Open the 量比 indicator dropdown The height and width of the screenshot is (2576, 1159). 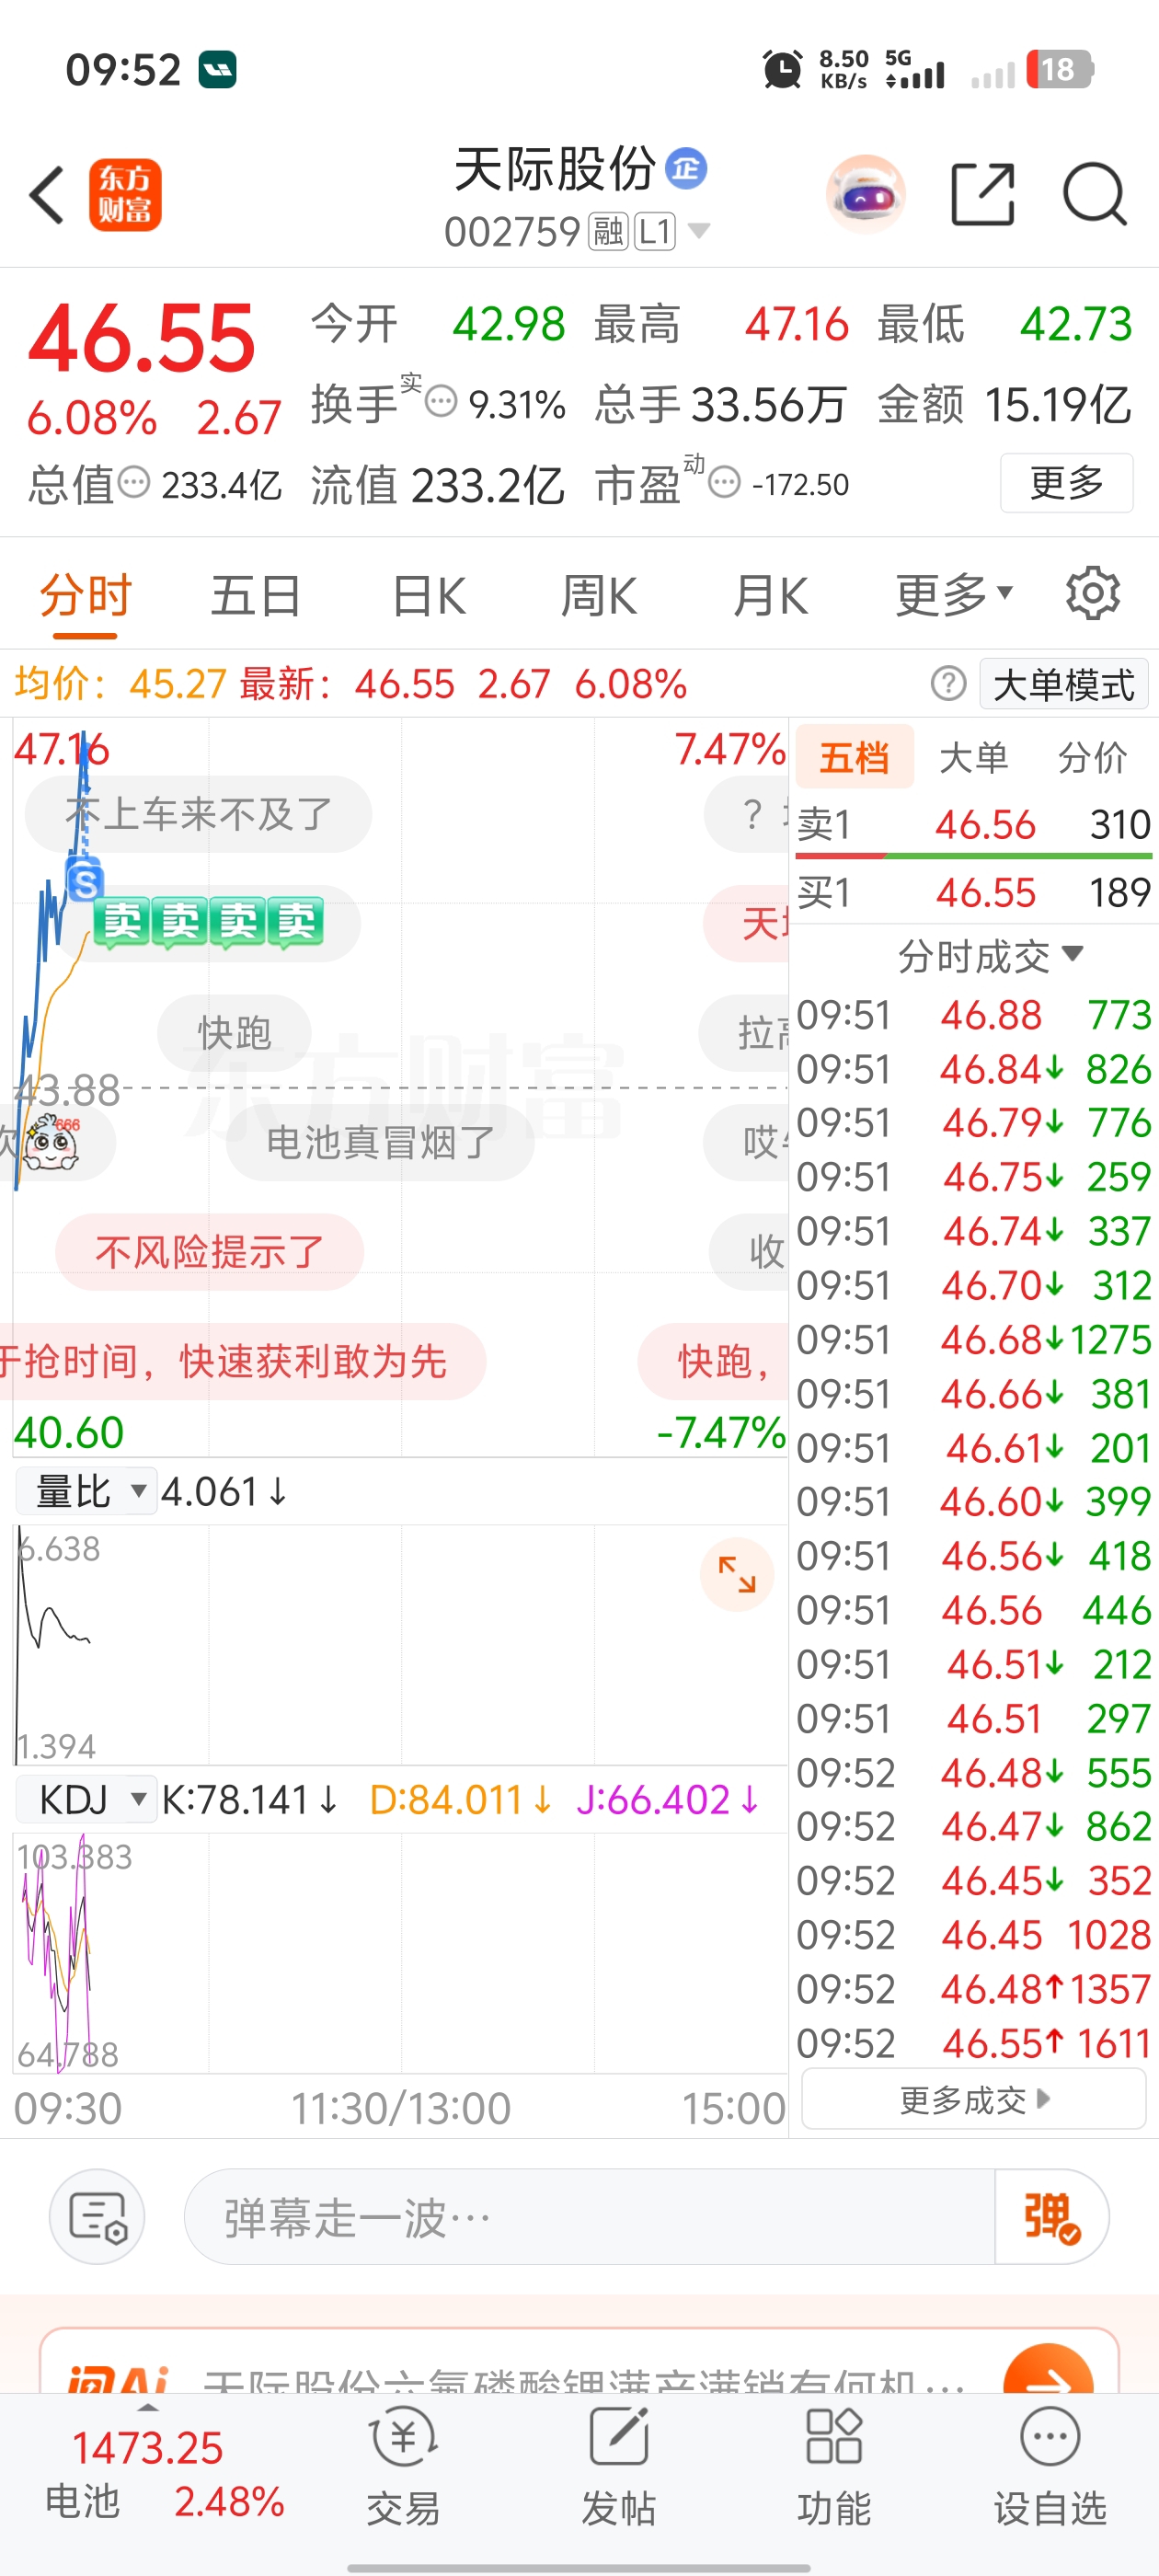[x=86, y=1491]
